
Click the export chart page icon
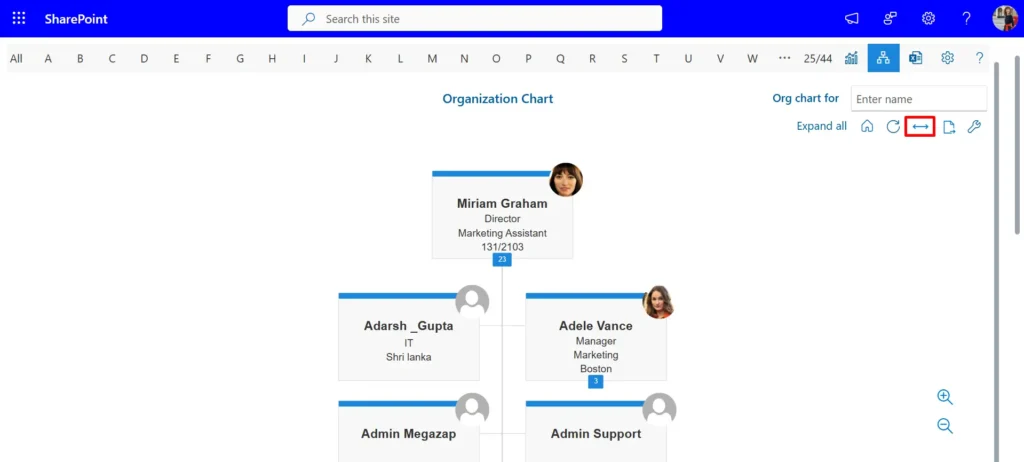point(949,127)
